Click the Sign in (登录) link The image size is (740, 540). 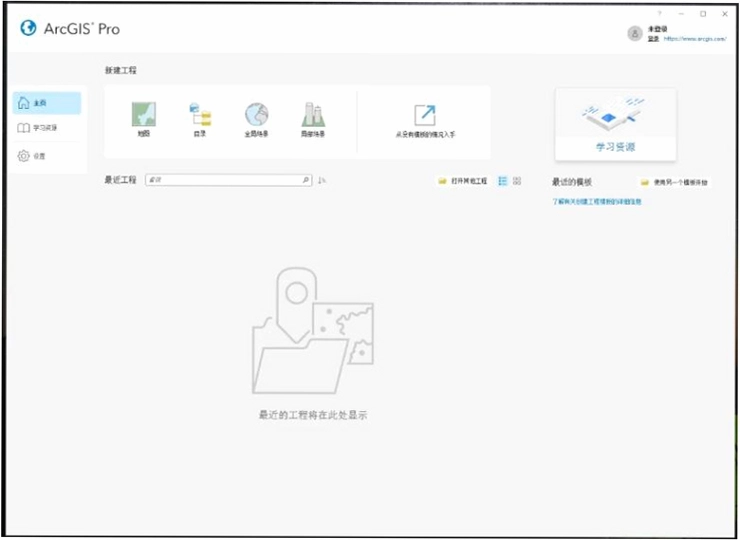click(653, 39)
